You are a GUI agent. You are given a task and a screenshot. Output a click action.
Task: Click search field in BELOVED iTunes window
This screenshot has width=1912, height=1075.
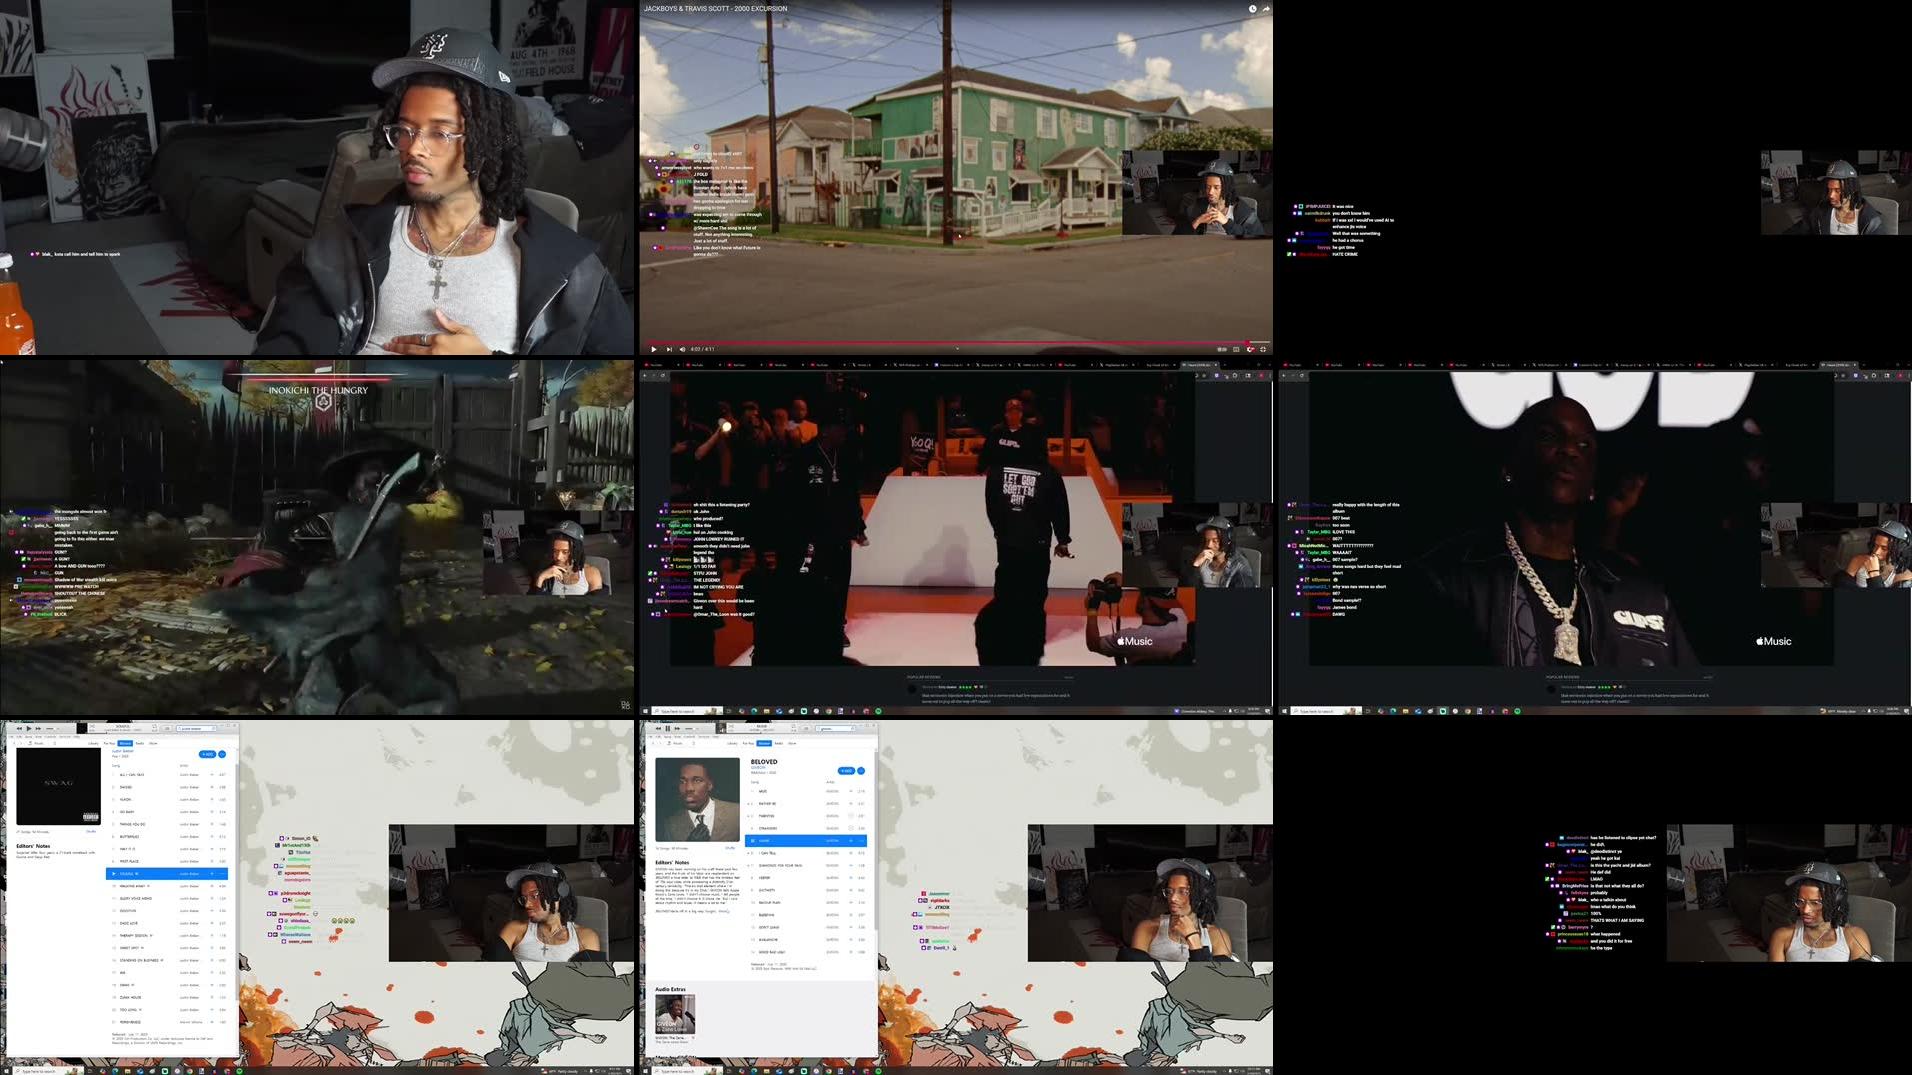pyautogui.click(x=835, y=729)
